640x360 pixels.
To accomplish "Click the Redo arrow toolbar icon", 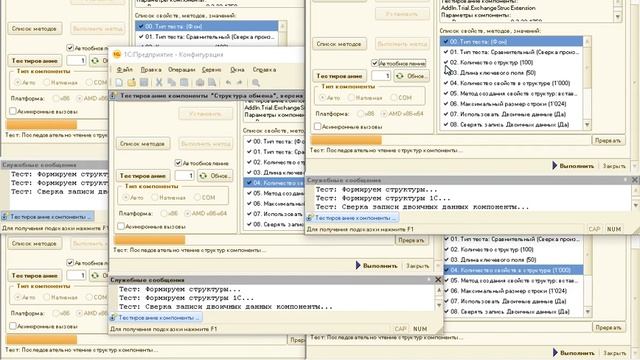I will click(240, 82).
